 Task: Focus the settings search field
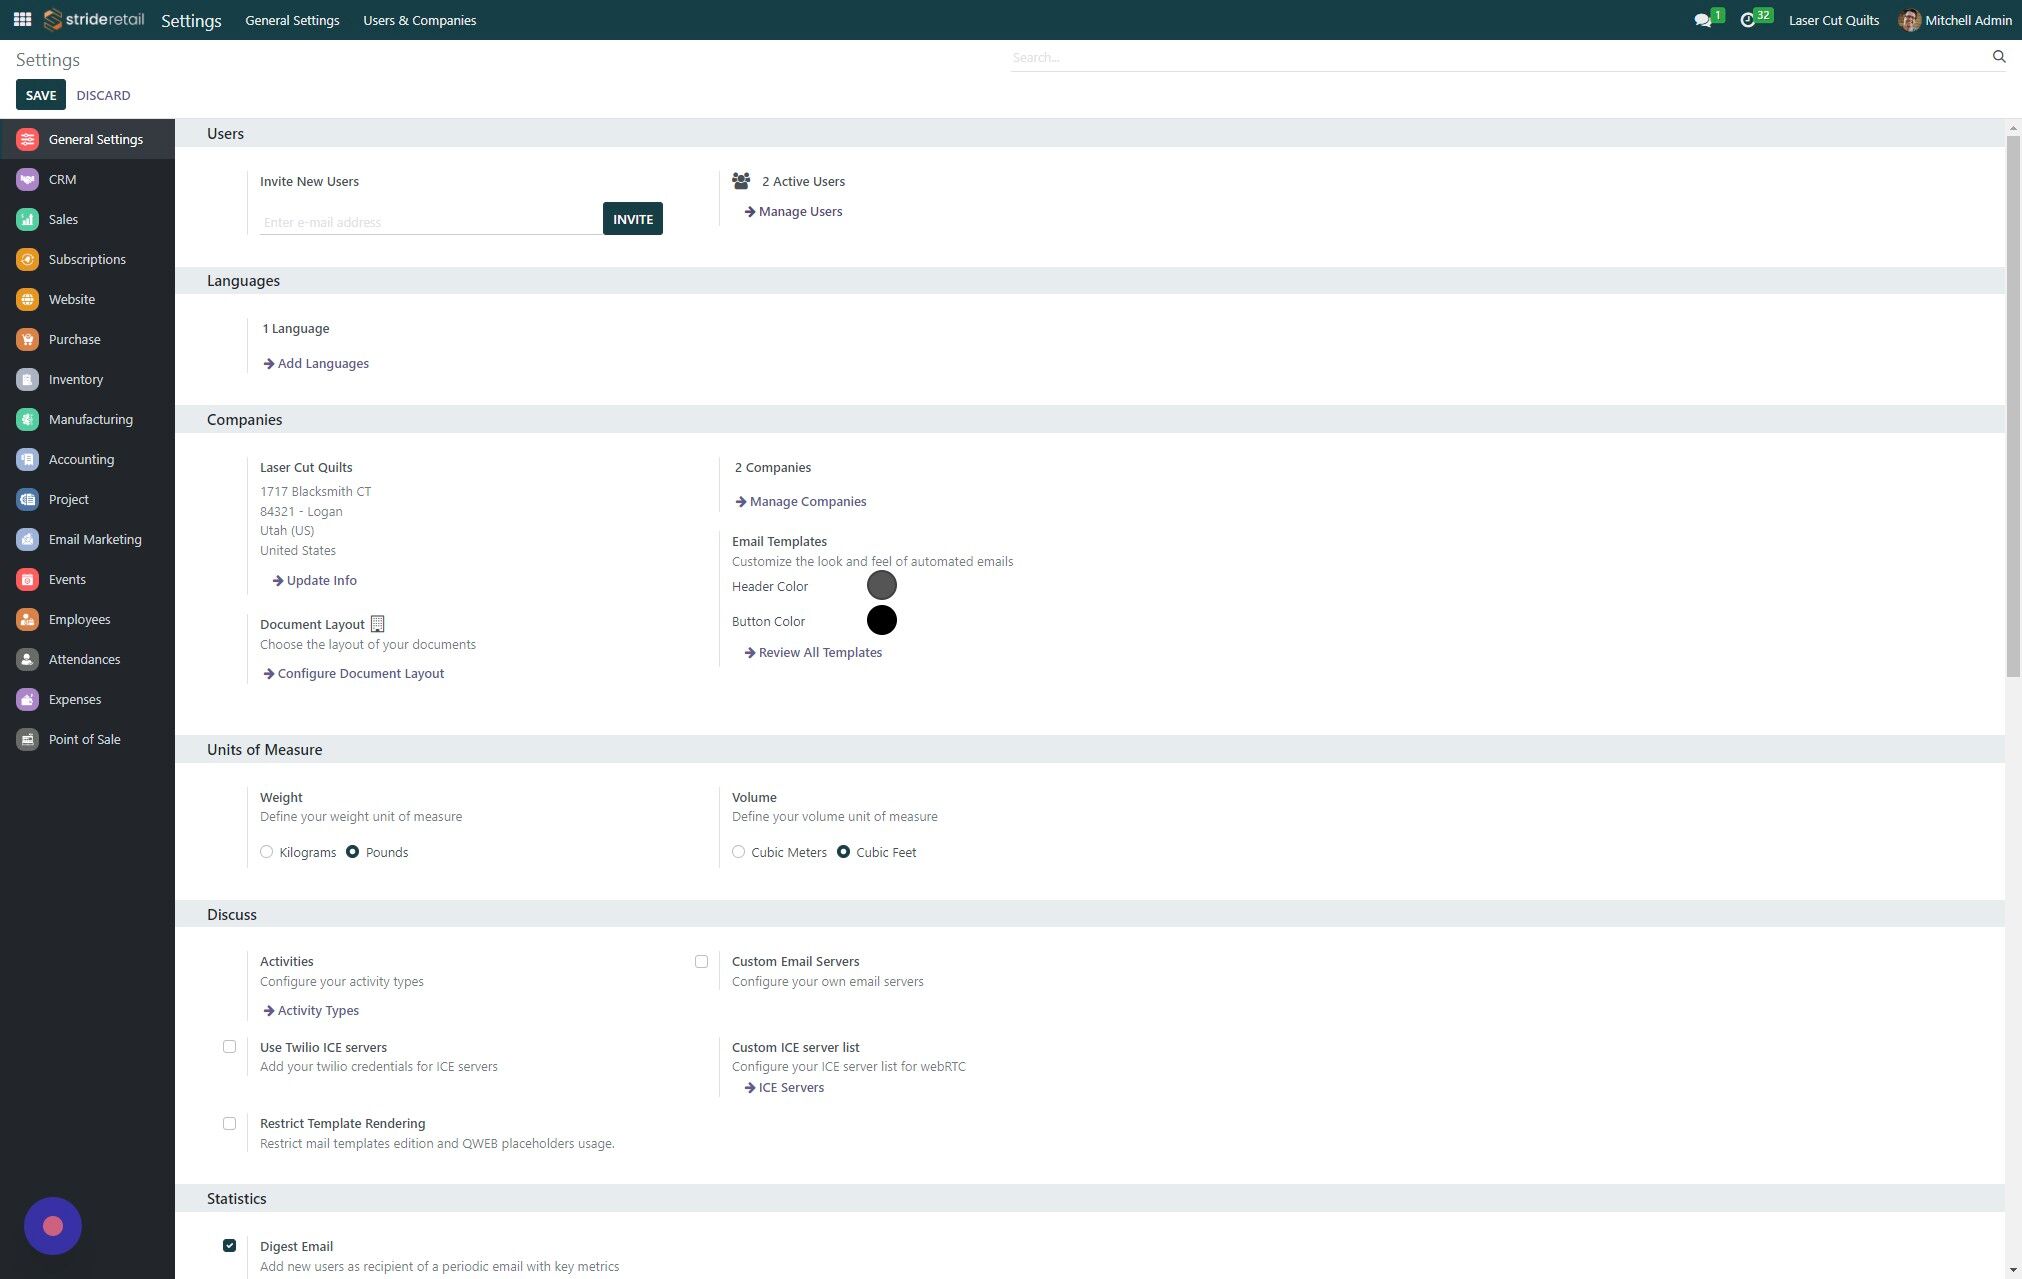pyautogui.click(x=1498, y=58)
